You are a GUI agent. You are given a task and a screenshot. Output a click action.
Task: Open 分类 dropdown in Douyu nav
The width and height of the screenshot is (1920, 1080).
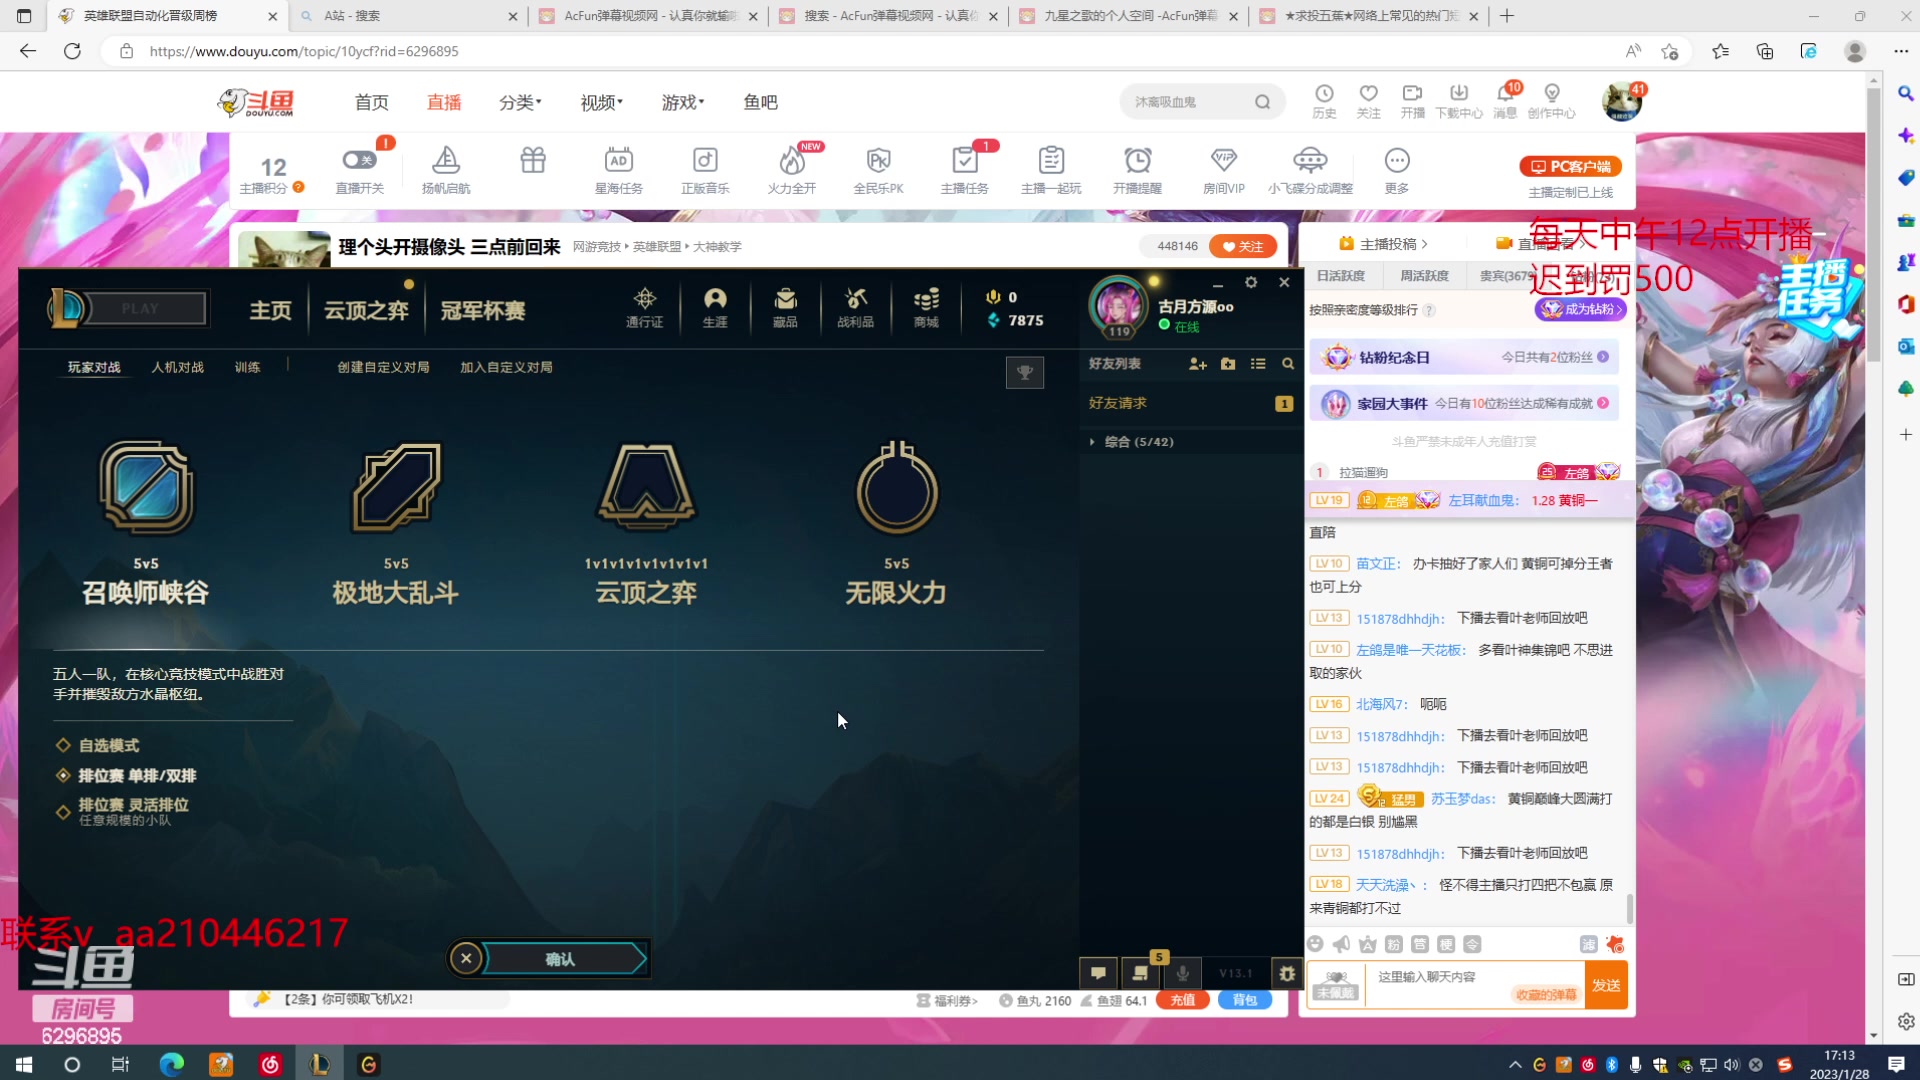coord(520,102)
